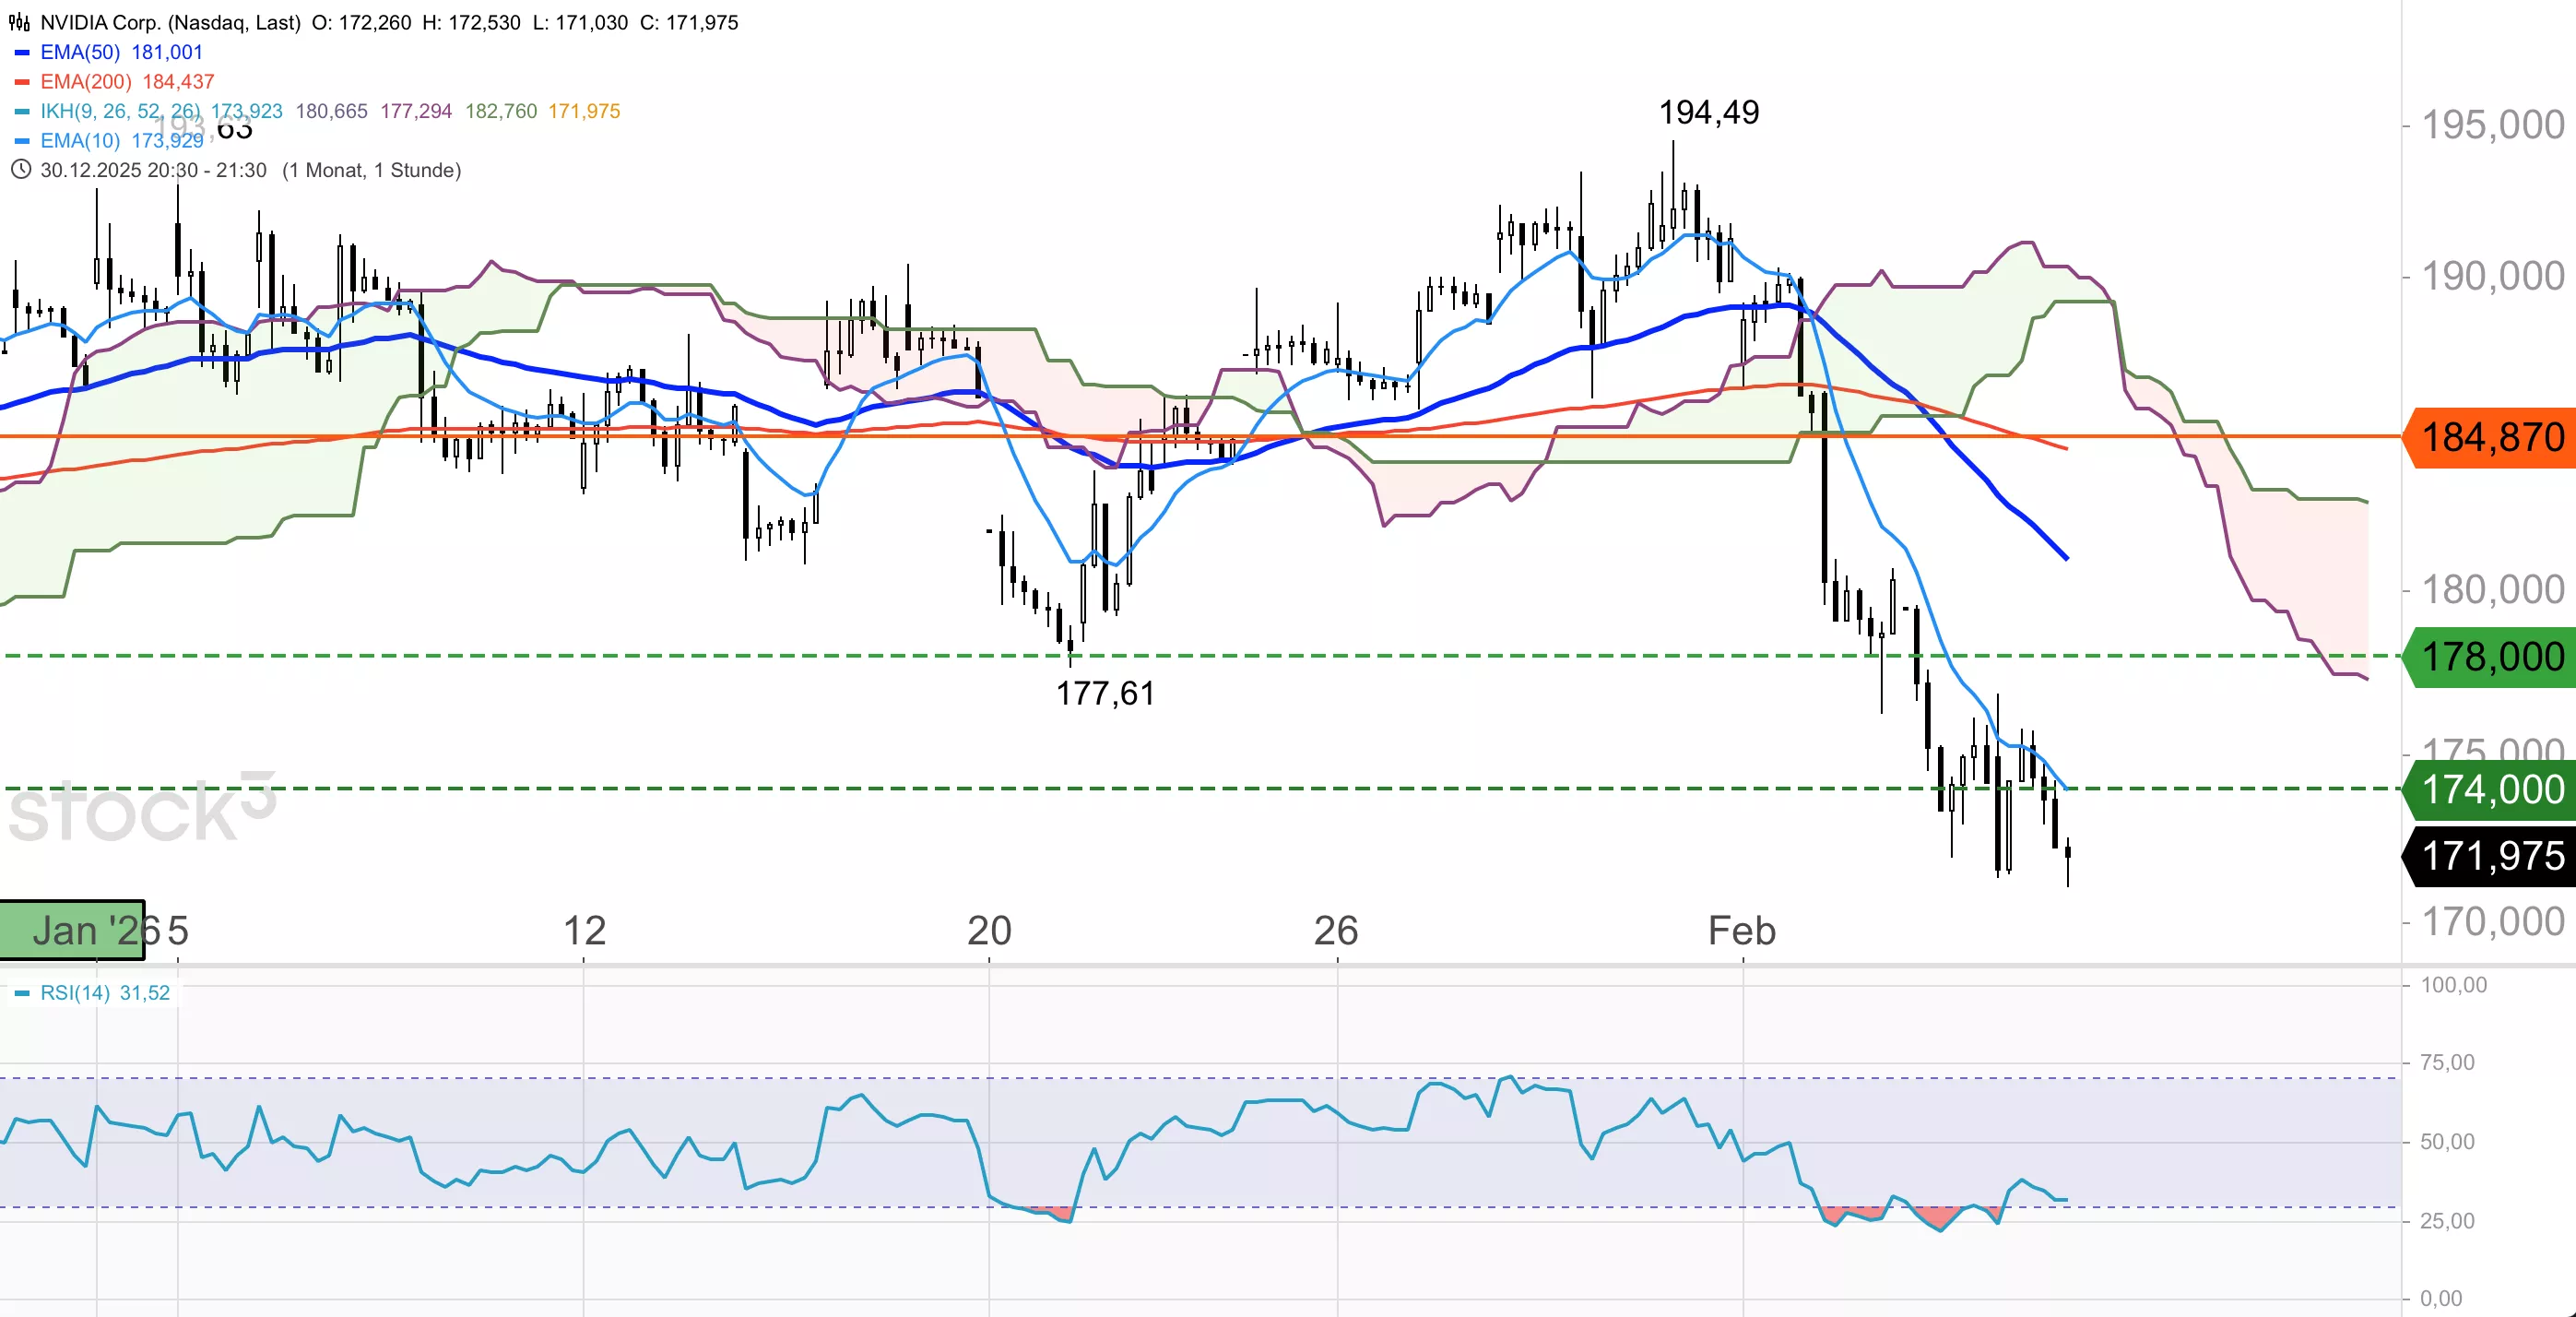Viewport: 2576px width, 1317px height.
Task: Click the 1 Monat, 1 Stunde timeframe text
Action: pos(371,170)
